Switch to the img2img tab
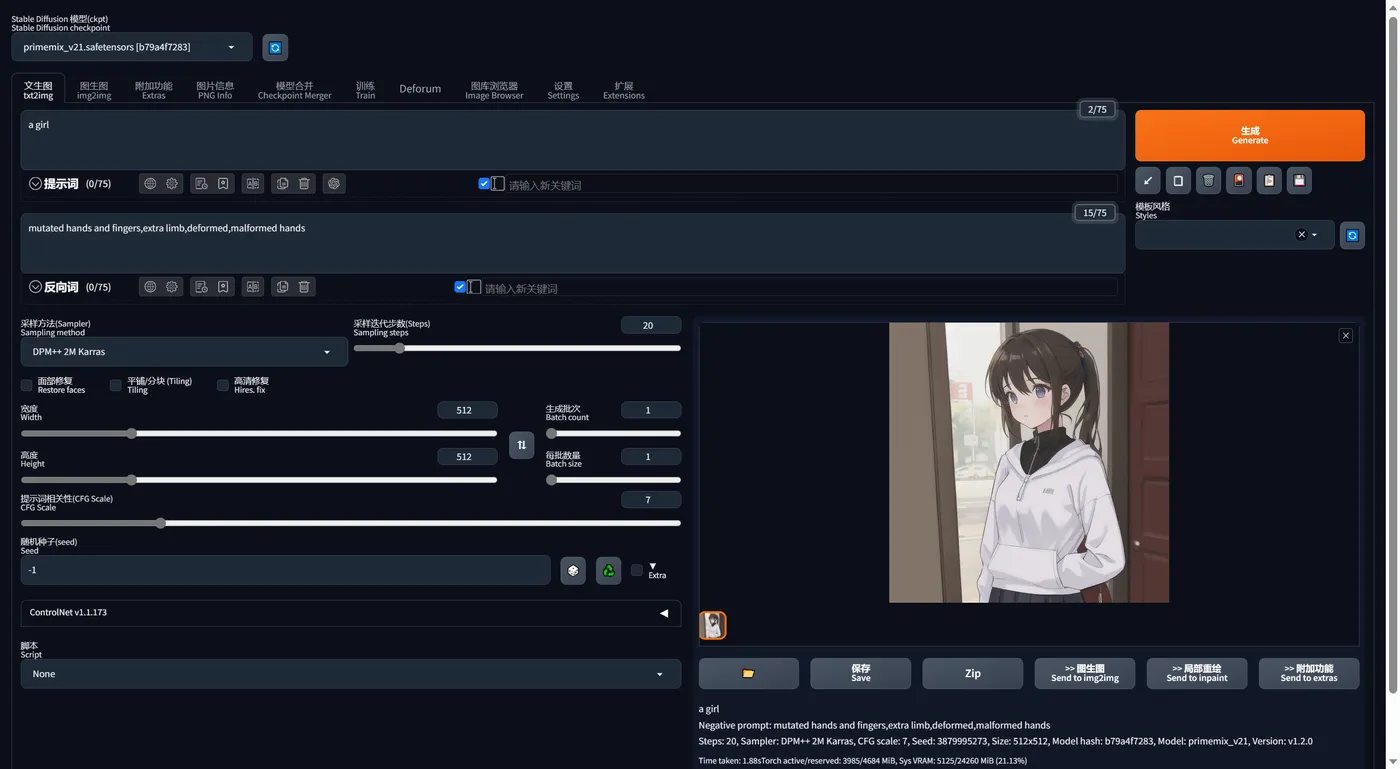The width and height of the screenshot is (1400, 769). pos(94,90)
